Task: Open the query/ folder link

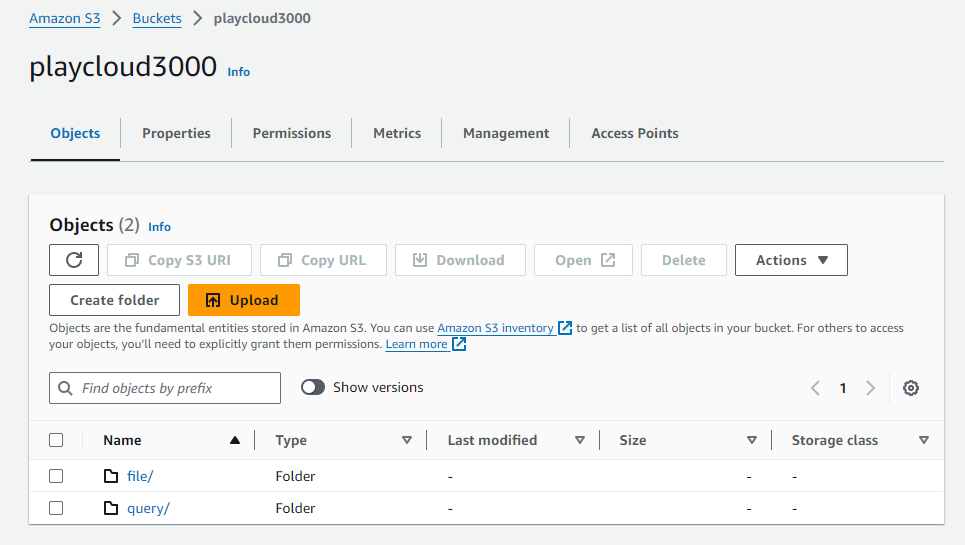Action: click(148, 508)
